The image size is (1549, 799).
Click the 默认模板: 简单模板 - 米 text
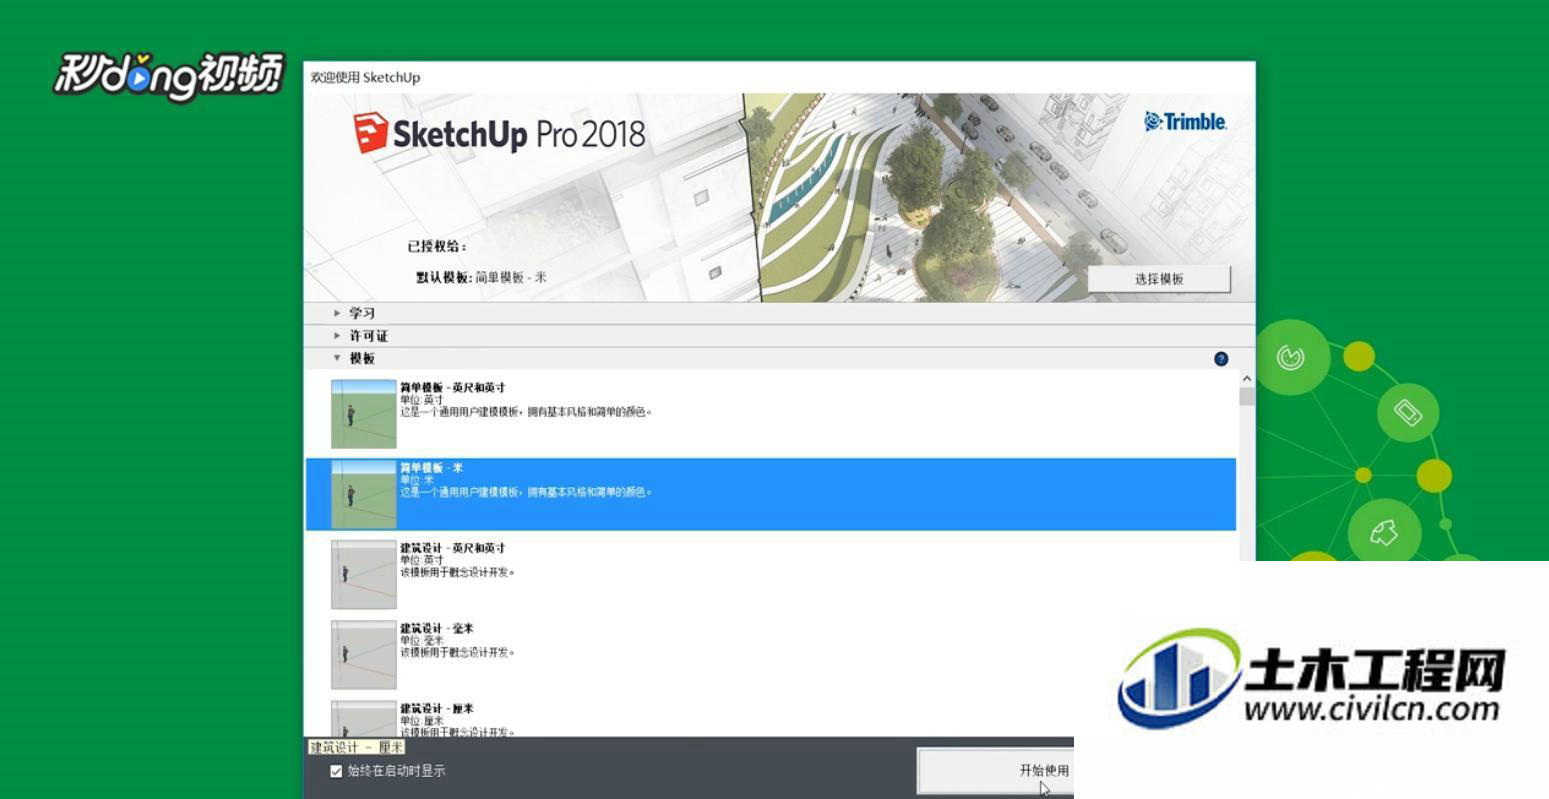(482, 278)
